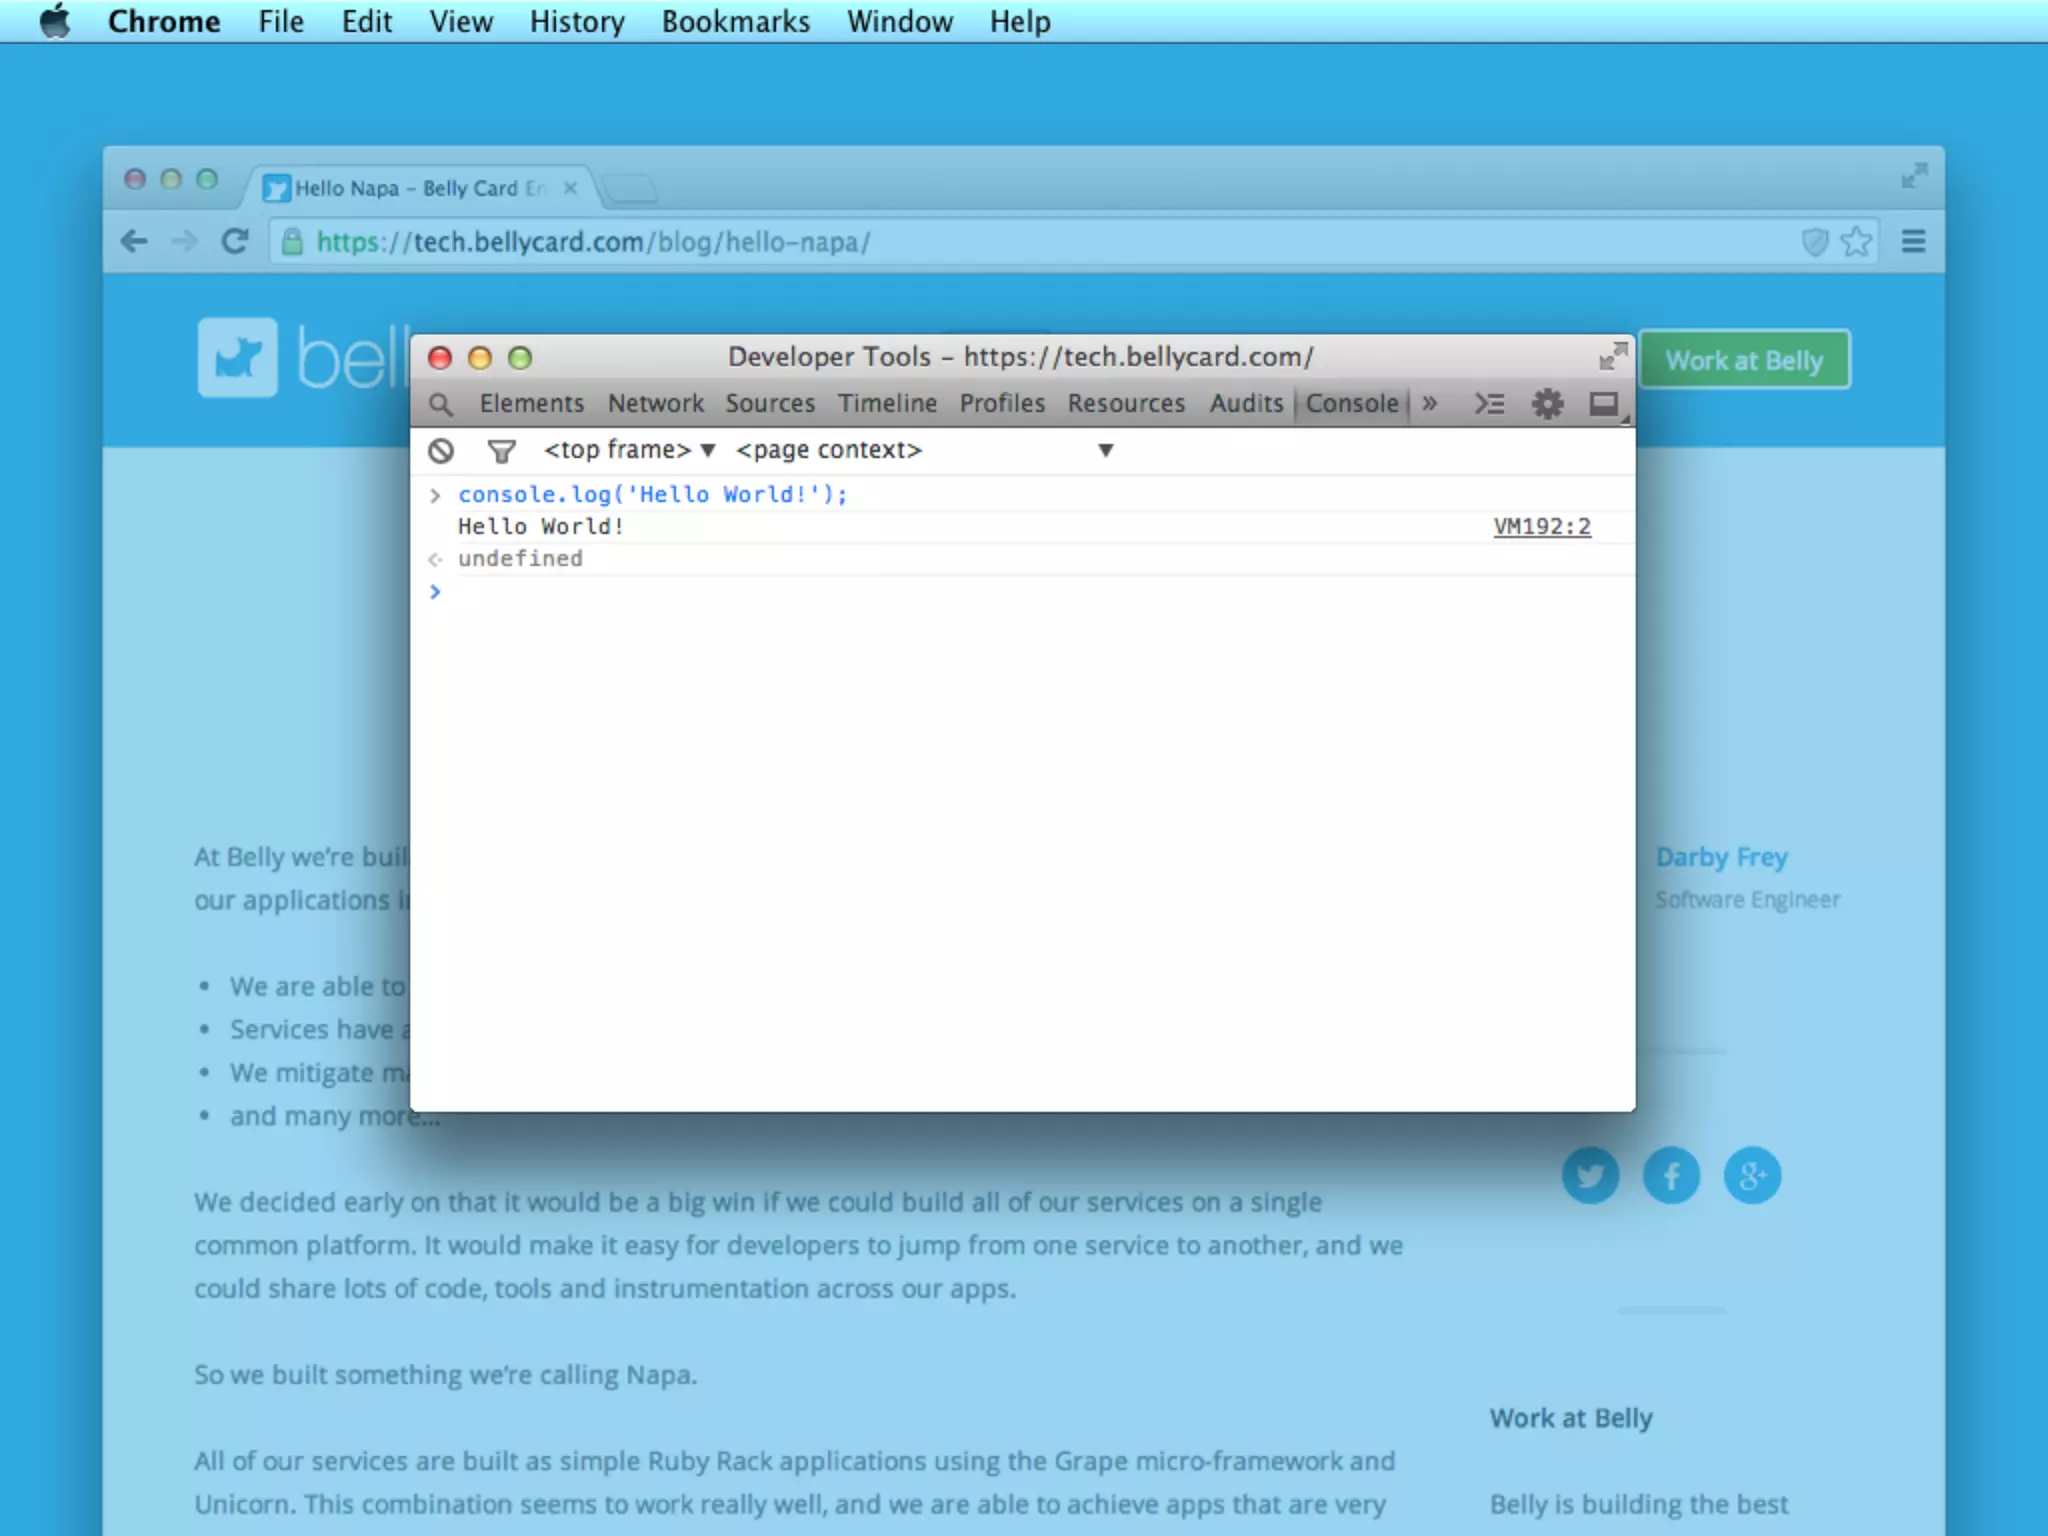Switch to the Elements panel

pyautogui.click(x=531, y=403)
